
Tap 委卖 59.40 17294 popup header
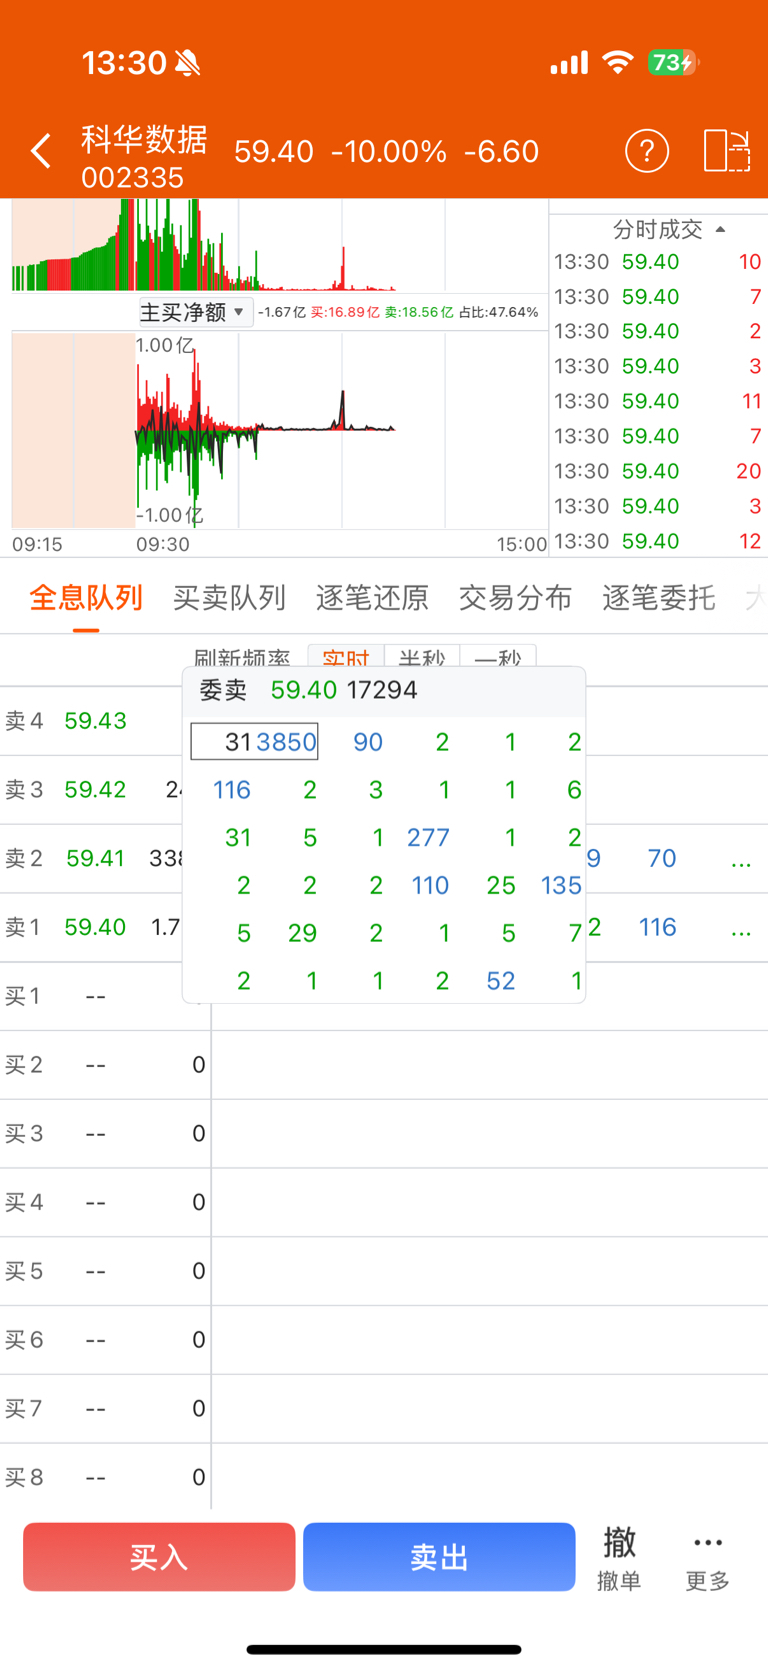384,691
